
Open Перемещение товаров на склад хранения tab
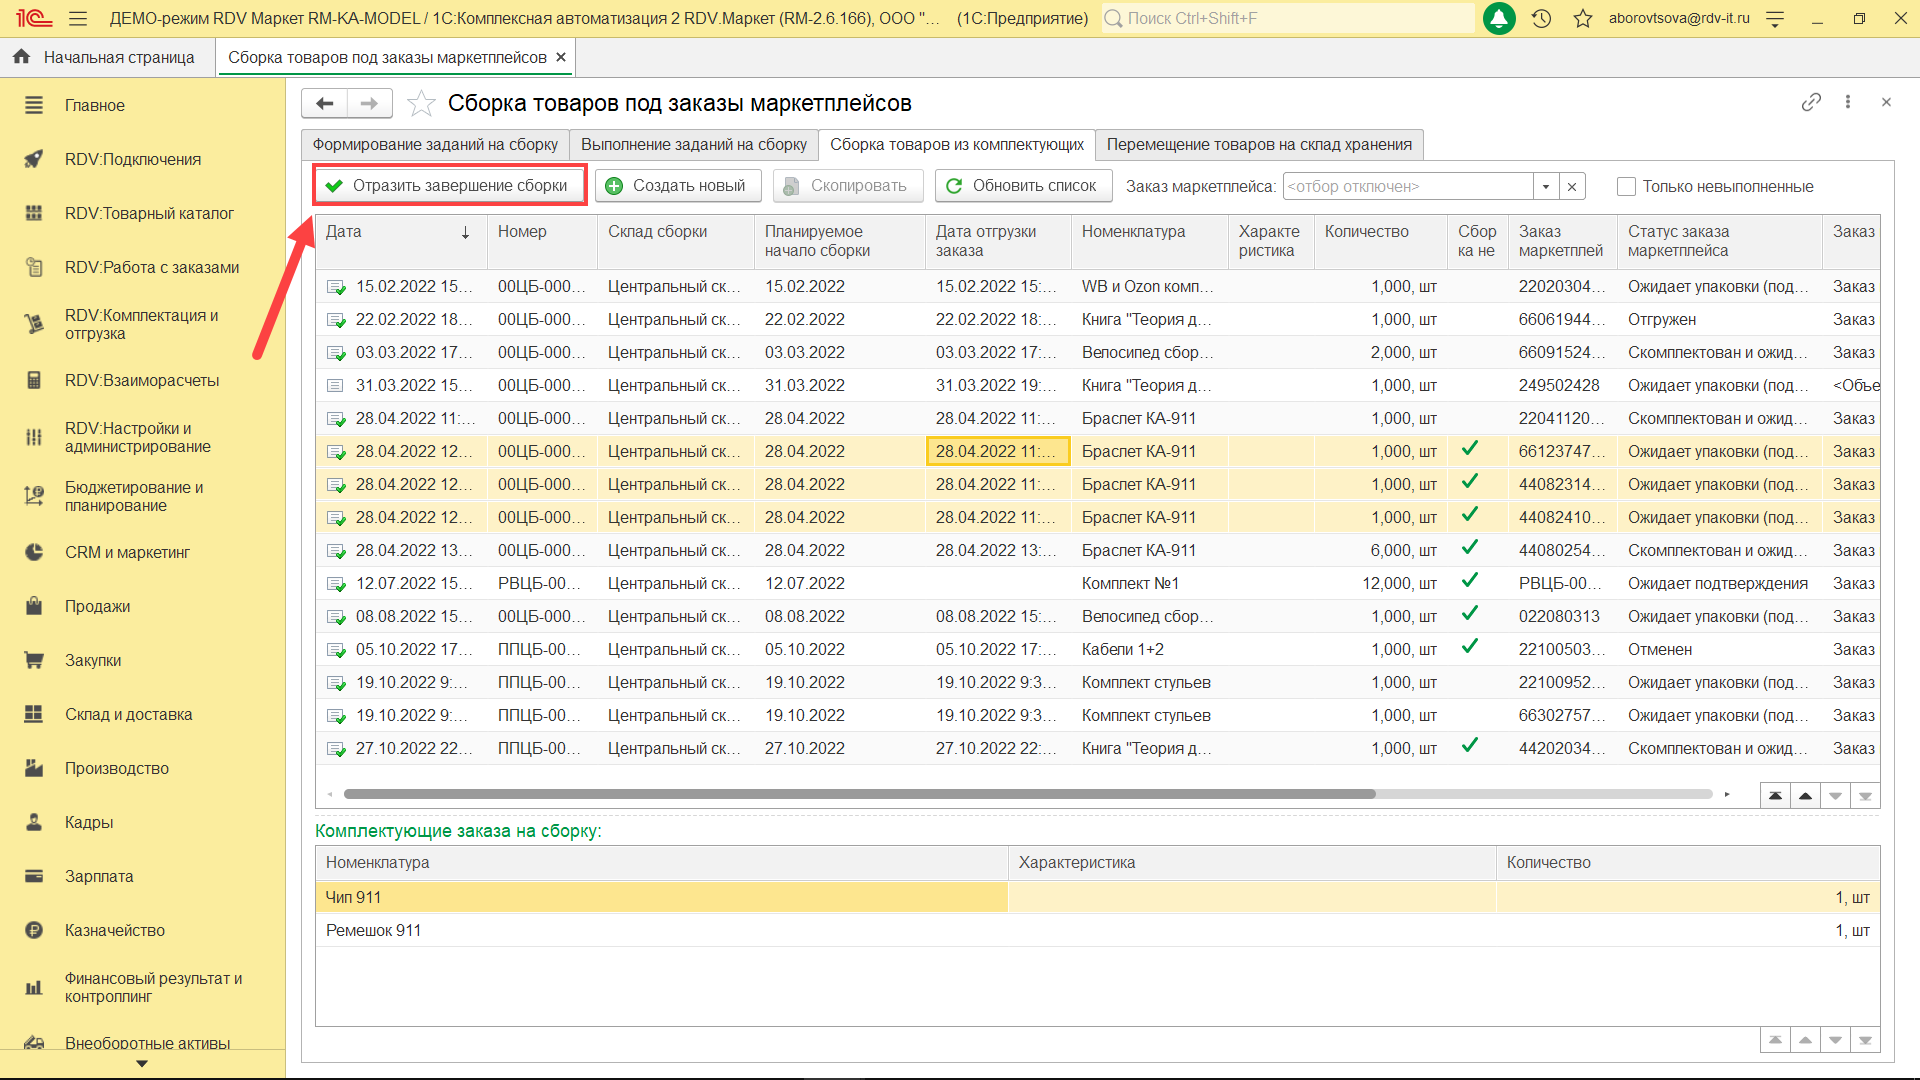(x=1258, y=144)
